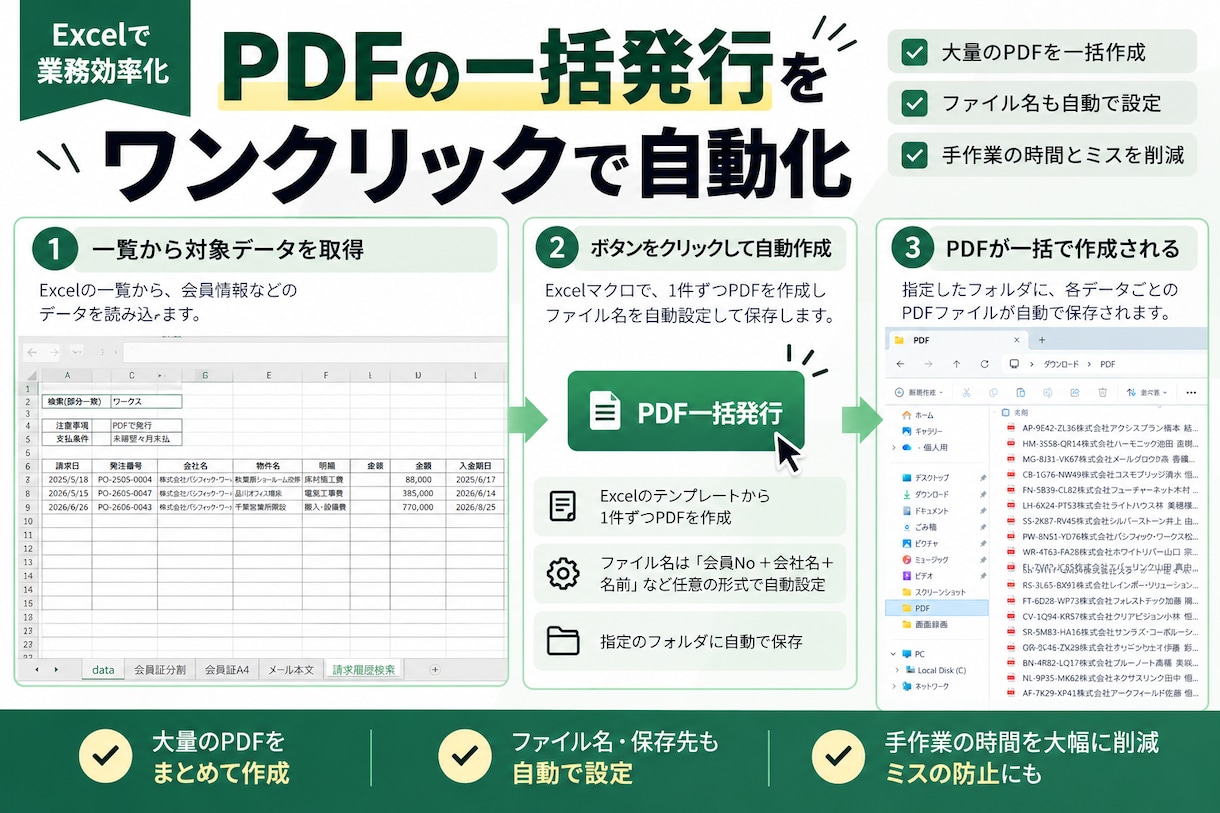1220x813 pixels.
Task: Go back in the Explorer window
Action: tap(900, 364)
